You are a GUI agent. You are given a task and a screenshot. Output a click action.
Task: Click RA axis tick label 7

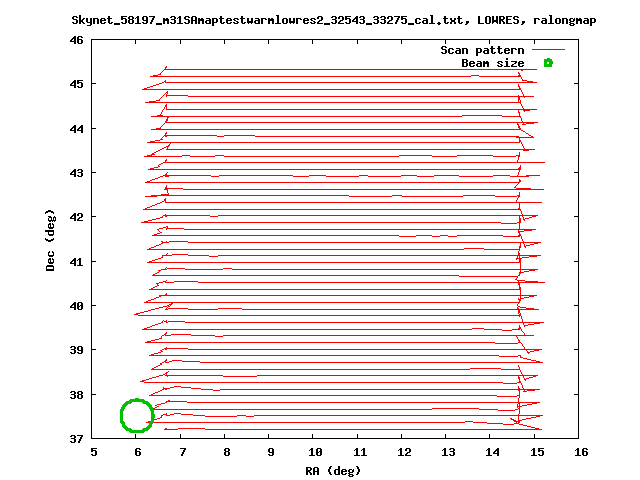(x=182, y=452)
